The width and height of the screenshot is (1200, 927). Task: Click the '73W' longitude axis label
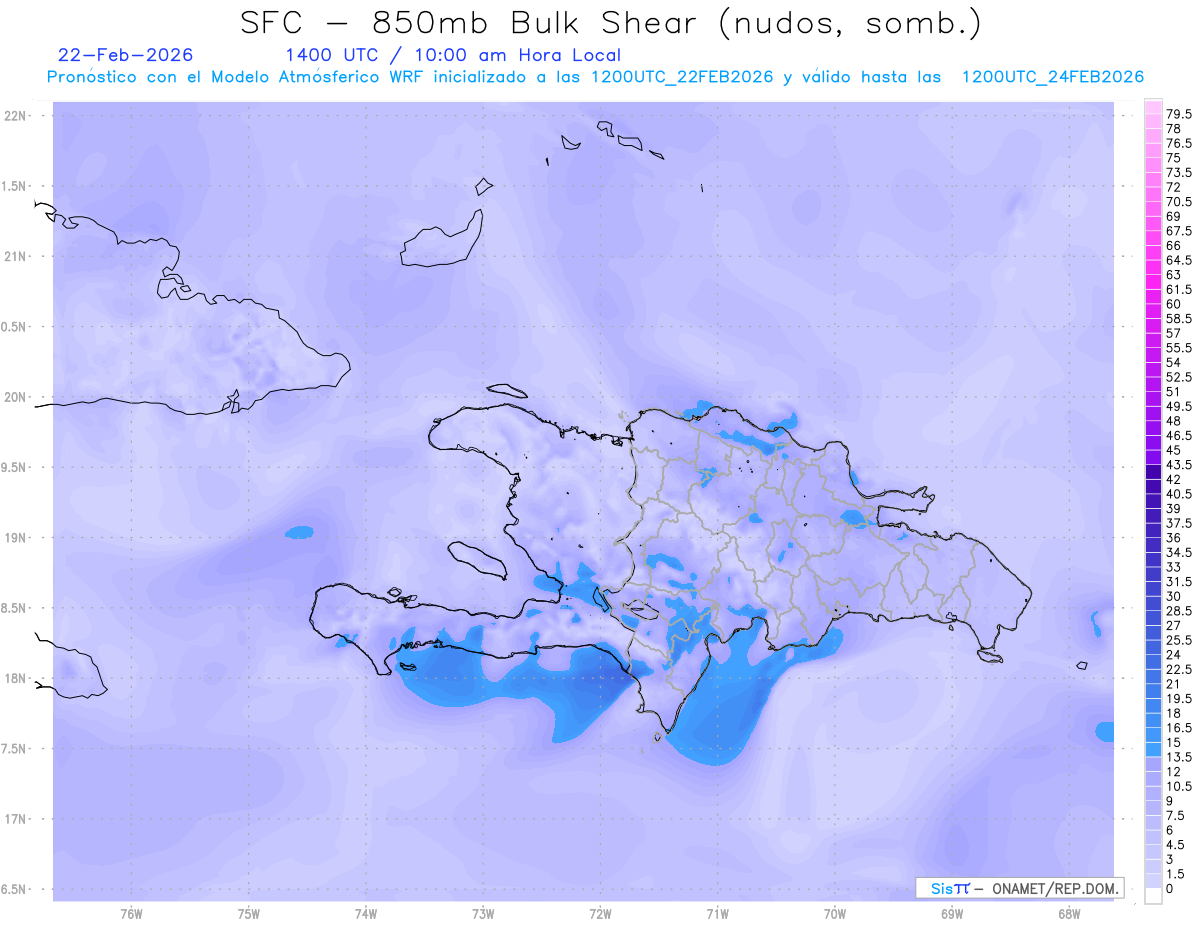pyautogui.click(x=483, y=914)
